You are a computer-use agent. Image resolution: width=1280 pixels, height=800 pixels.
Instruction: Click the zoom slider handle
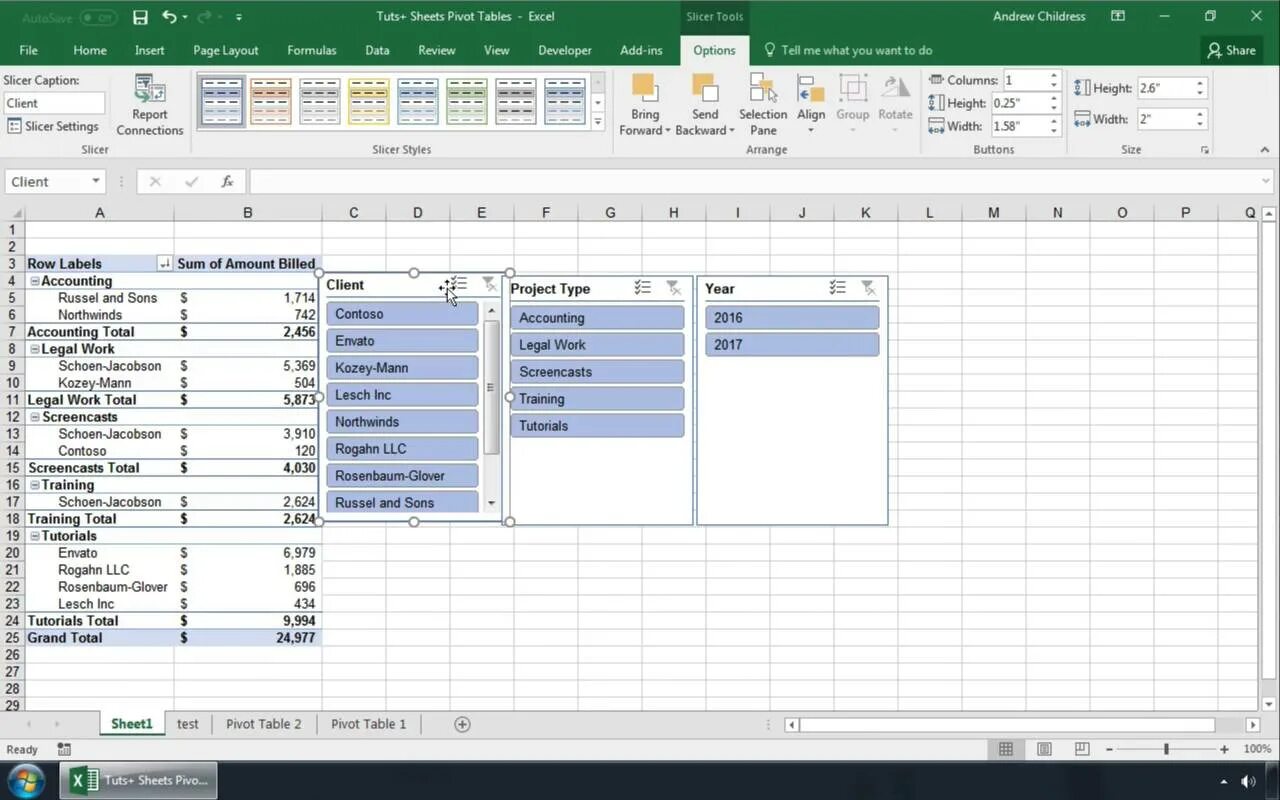click(x=1166, y=749)
